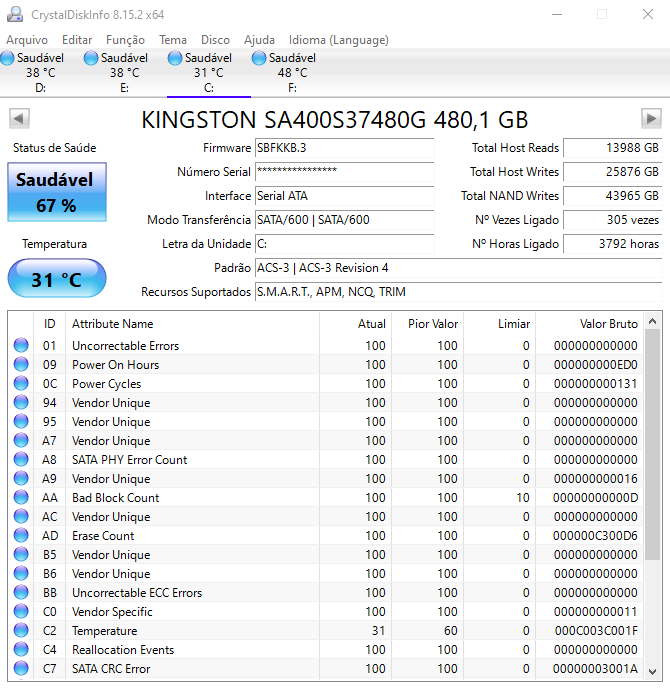This screenshot has width=670, height=690.
Task: Click status icon of attribute A7 row
Action: pyautogui.click(x=21, y=440)
